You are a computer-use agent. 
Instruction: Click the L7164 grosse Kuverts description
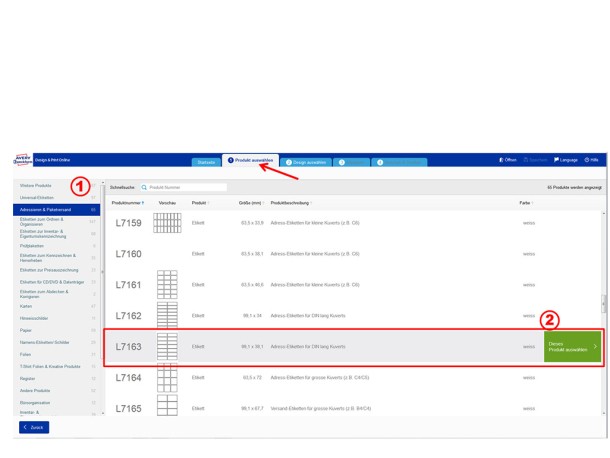(320, 377)
